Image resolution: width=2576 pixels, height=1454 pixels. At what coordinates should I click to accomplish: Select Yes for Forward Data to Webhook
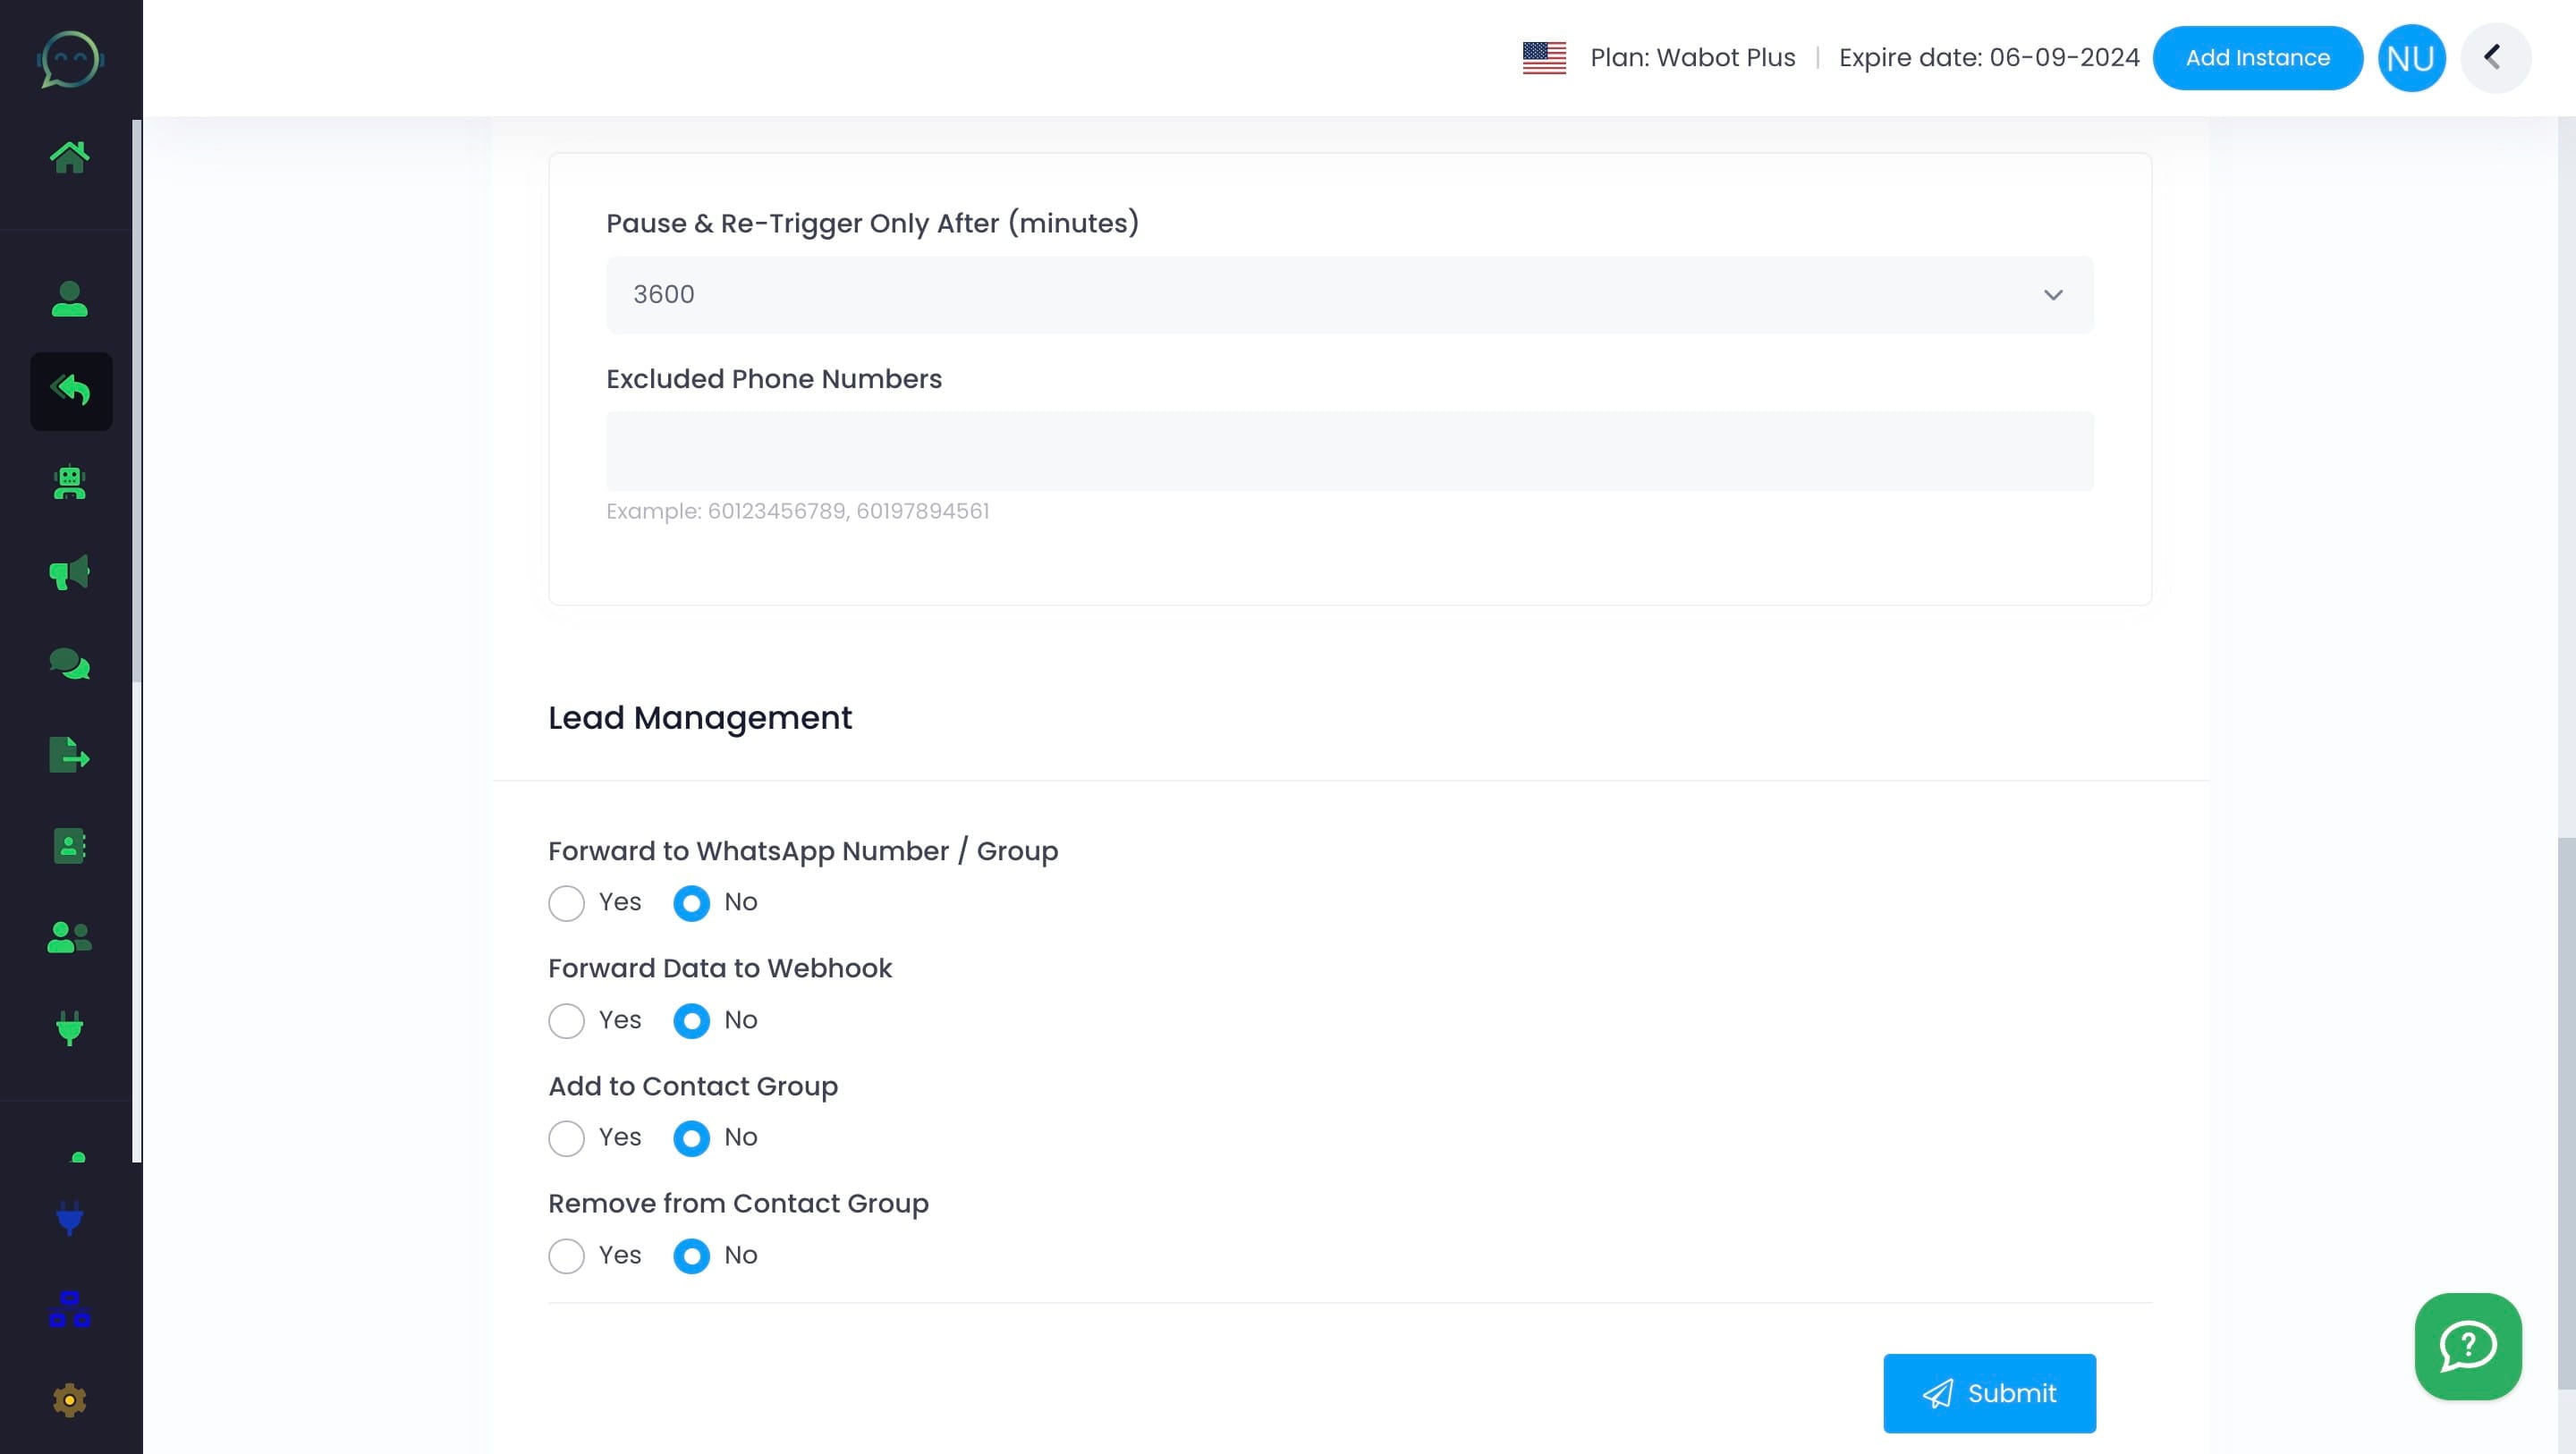click(x=567, y=1021)
